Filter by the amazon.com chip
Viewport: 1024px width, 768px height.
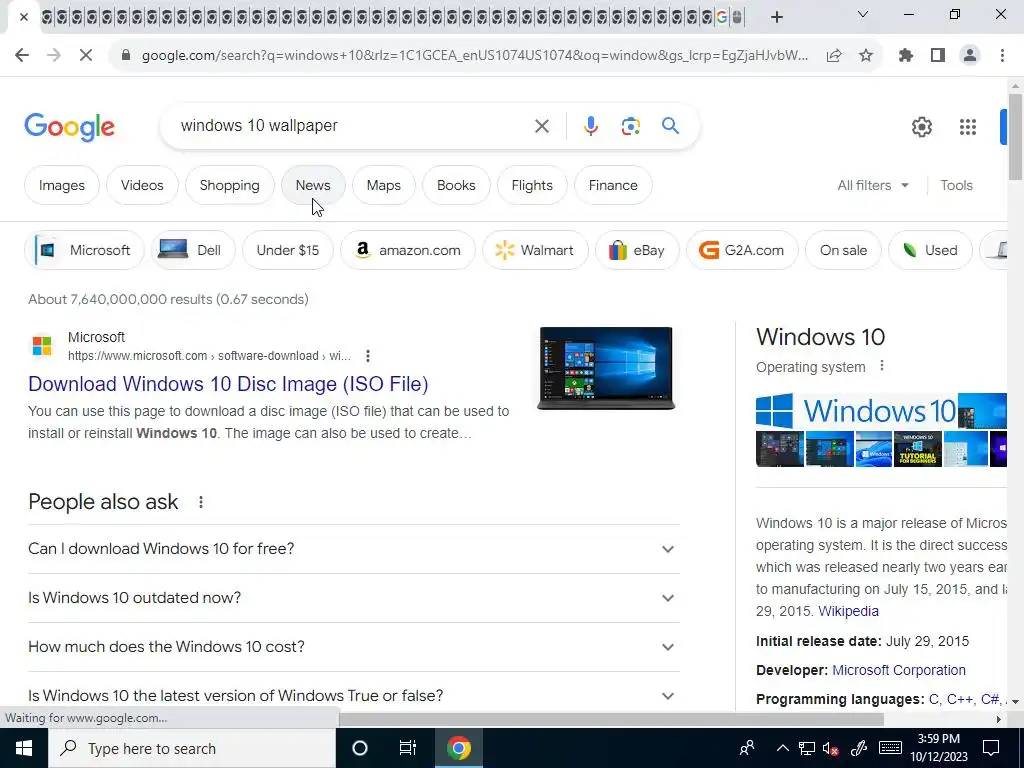coord(408,250)
